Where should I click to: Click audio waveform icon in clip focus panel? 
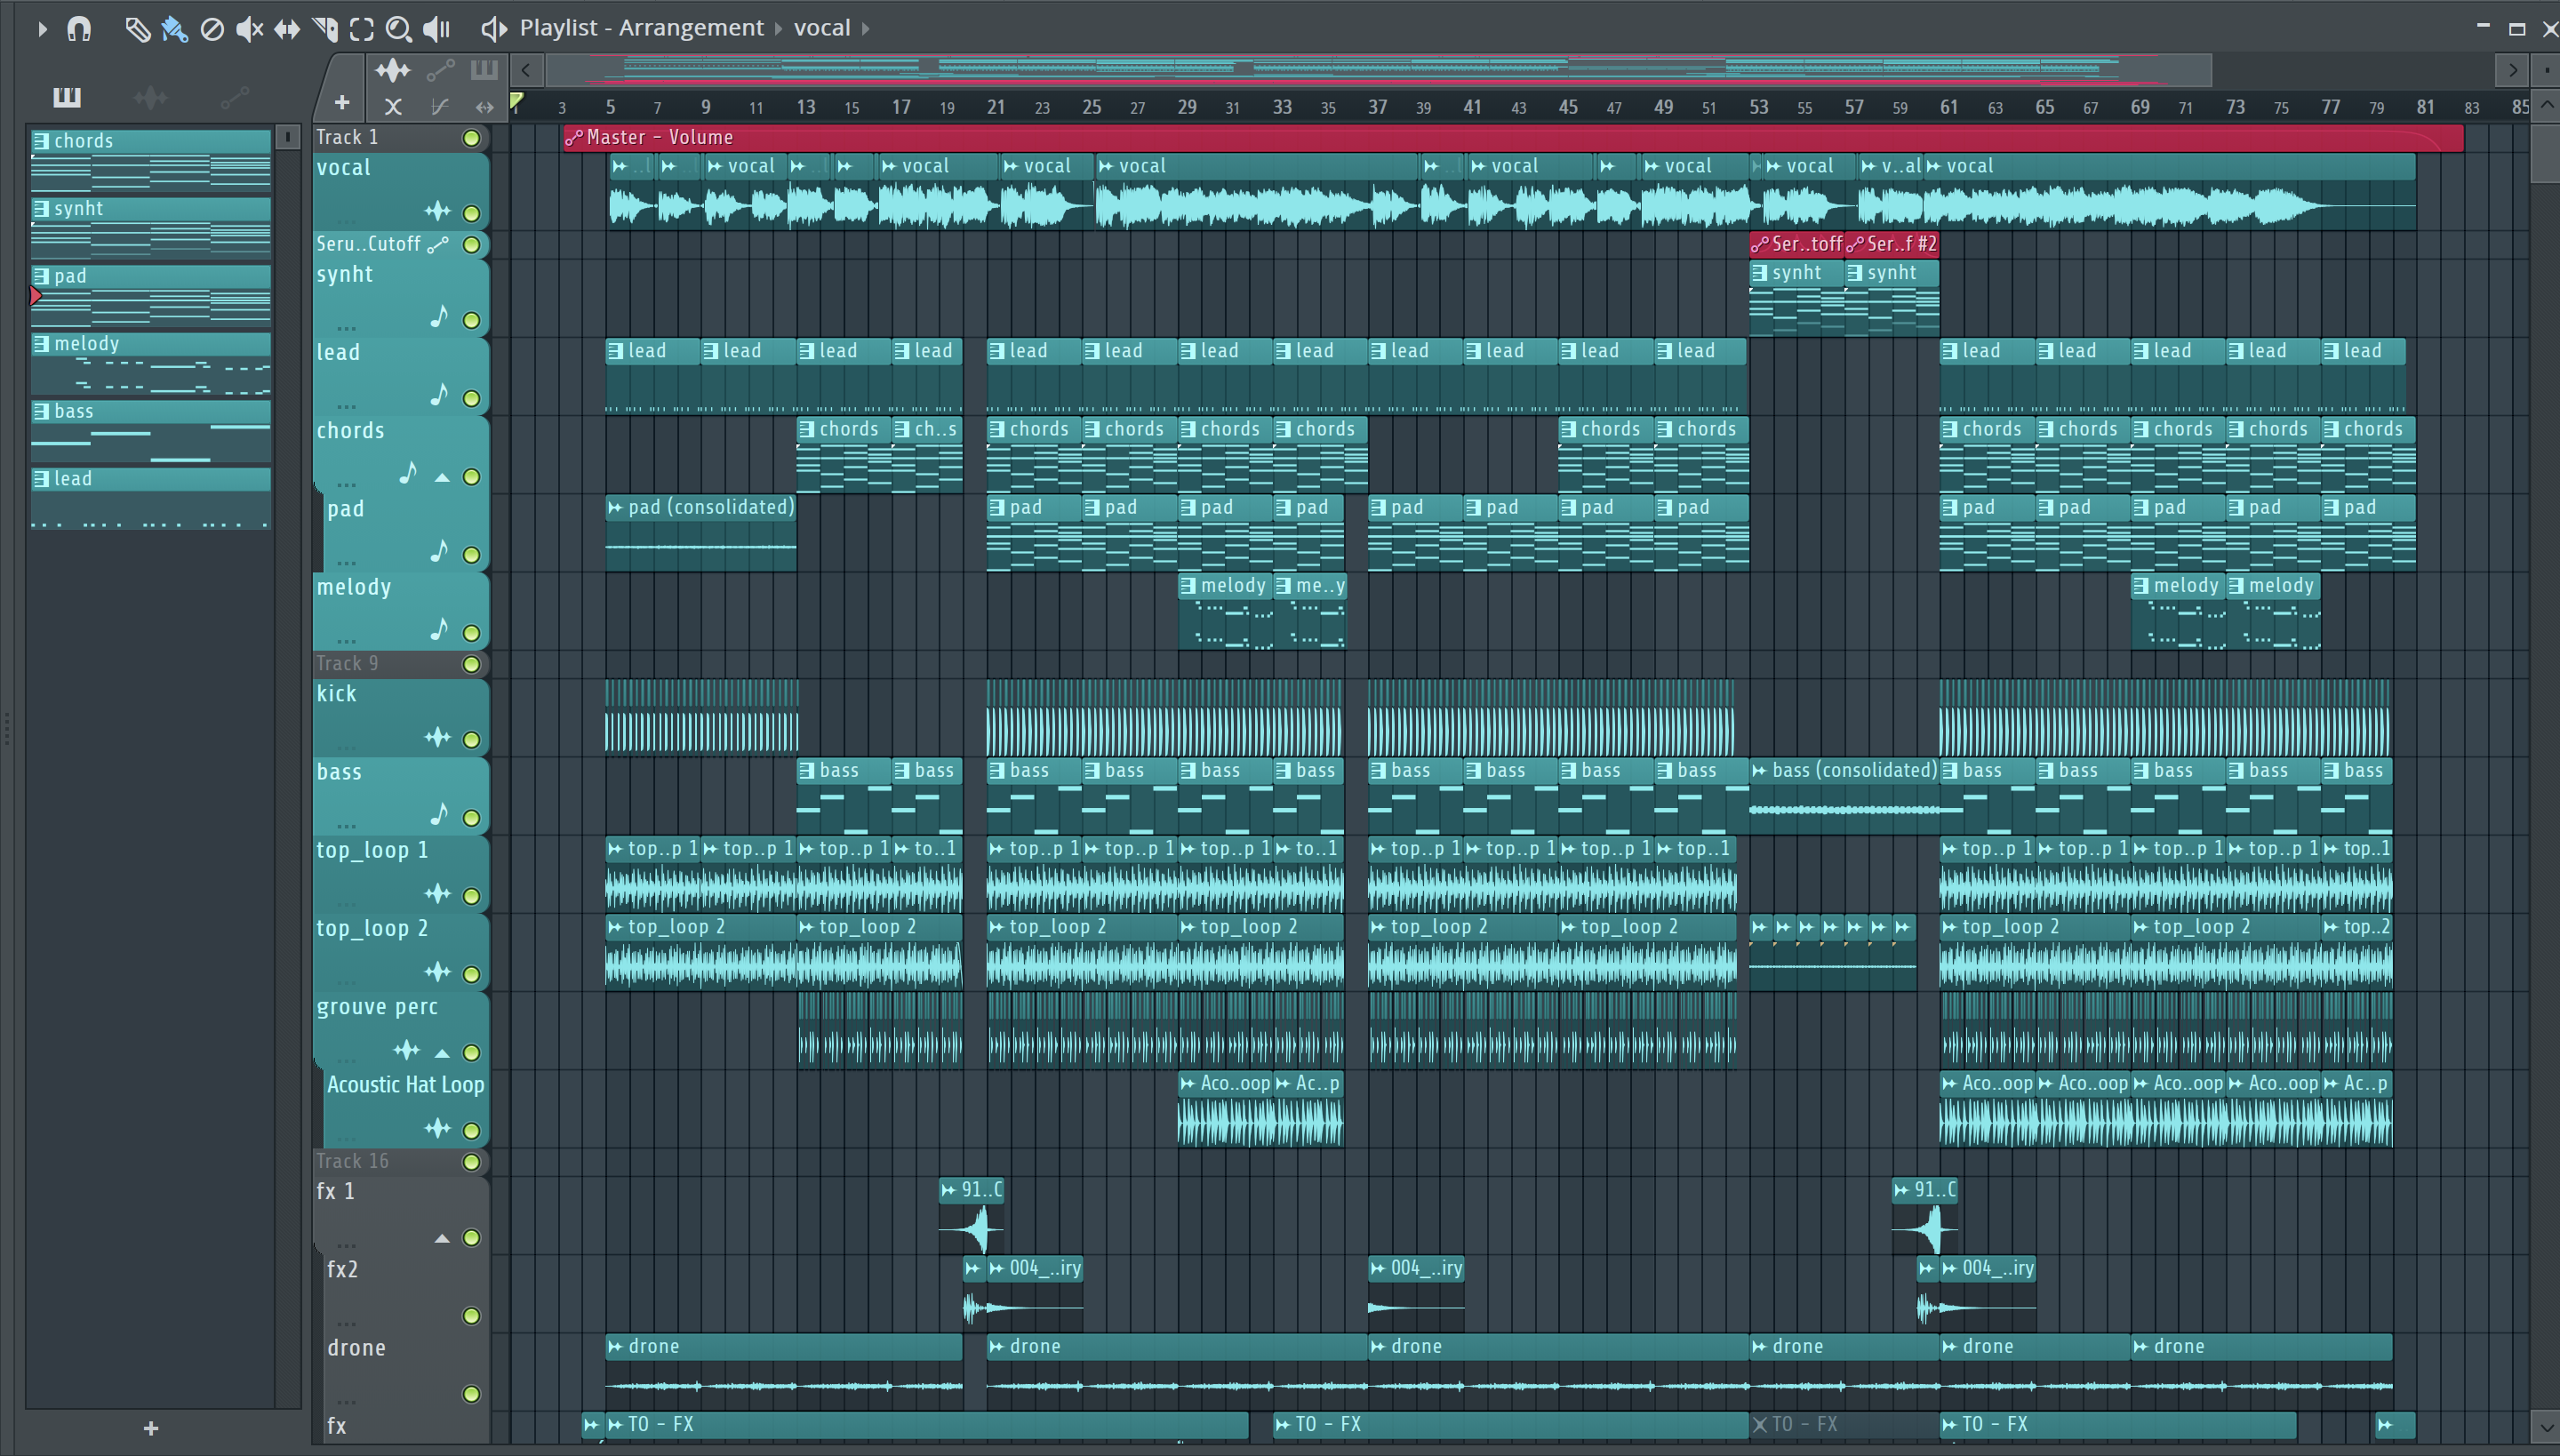click(x=393, y=70)
